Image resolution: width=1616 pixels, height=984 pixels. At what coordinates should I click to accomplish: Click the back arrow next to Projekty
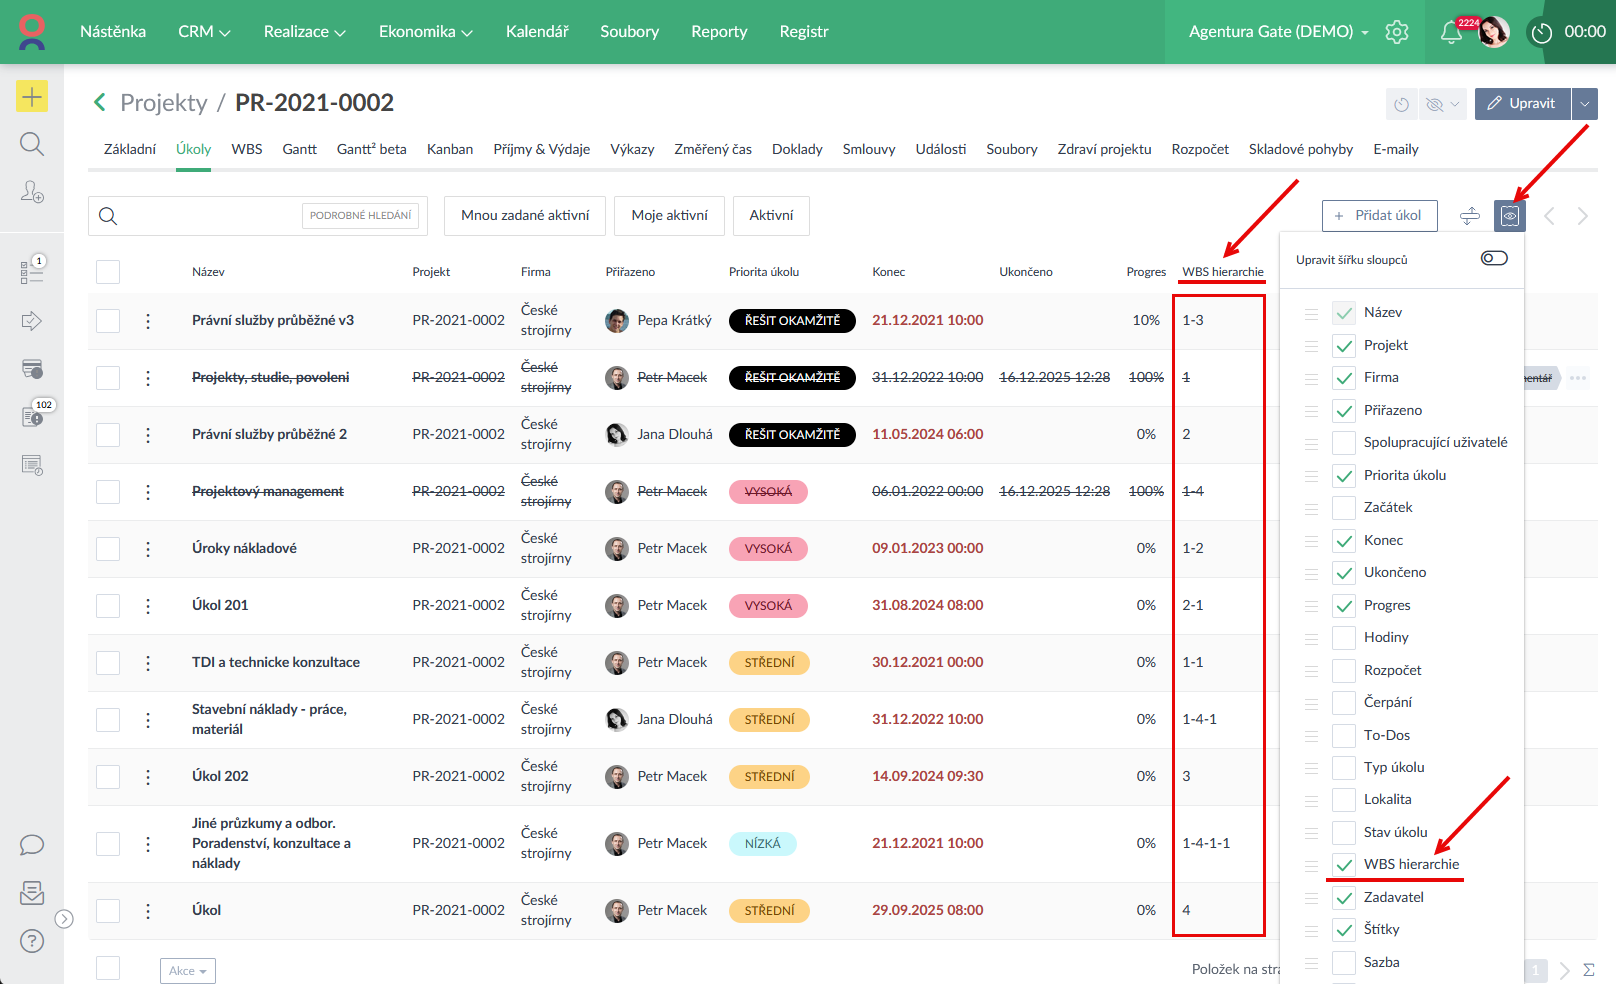(x=99, y=102)
